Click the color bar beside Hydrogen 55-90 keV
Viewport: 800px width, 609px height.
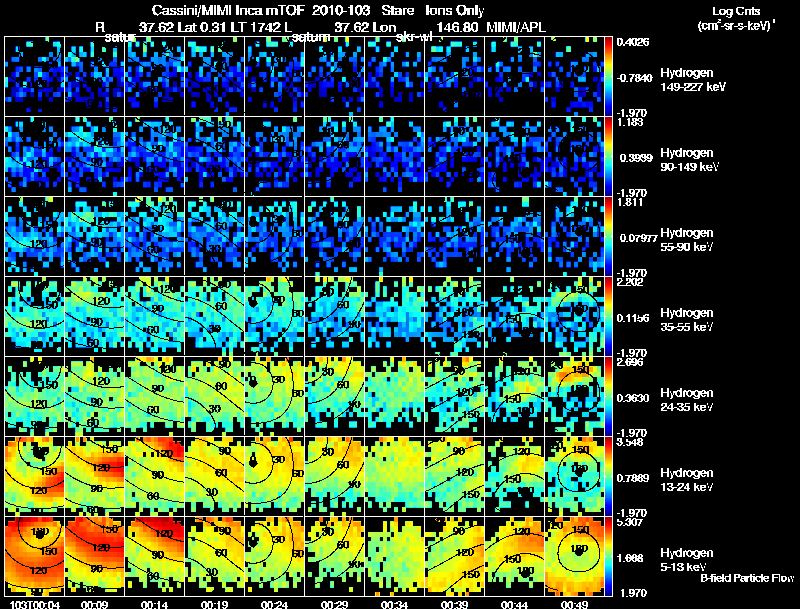click(x=608, y=237)
